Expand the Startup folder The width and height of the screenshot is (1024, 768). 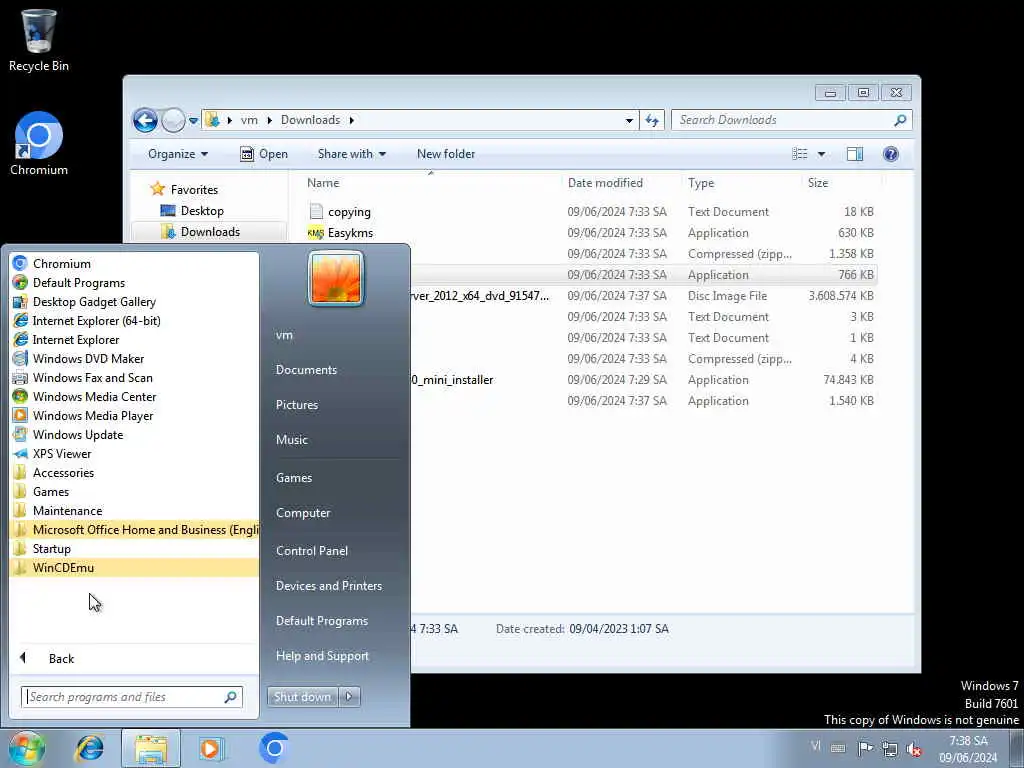click(x=135, y=549)
